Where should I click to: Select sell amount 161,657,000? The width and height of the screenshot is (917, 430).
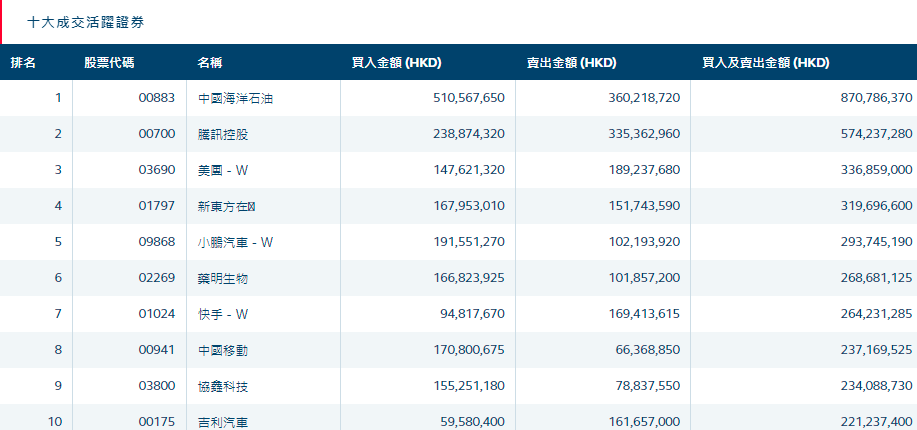tap(644, 422)
